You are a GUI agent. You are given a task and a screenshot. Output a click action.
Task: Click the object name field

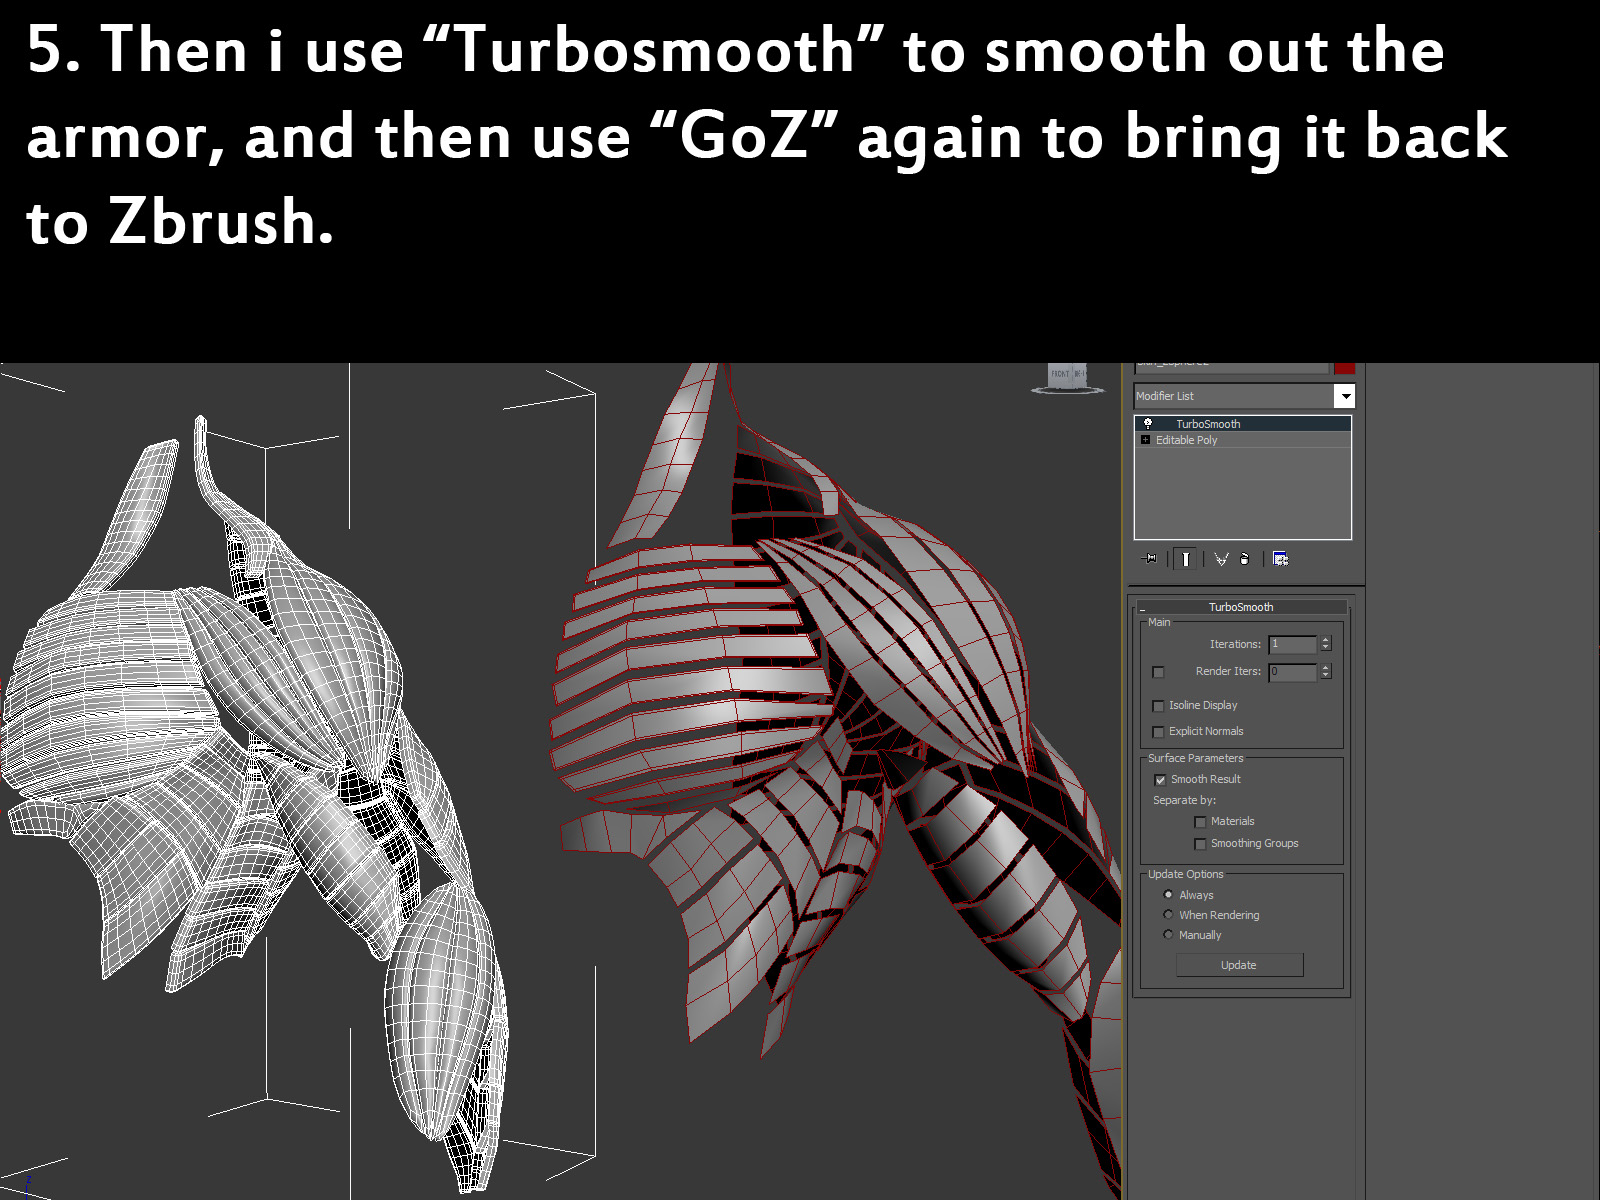click(1232, 367)
